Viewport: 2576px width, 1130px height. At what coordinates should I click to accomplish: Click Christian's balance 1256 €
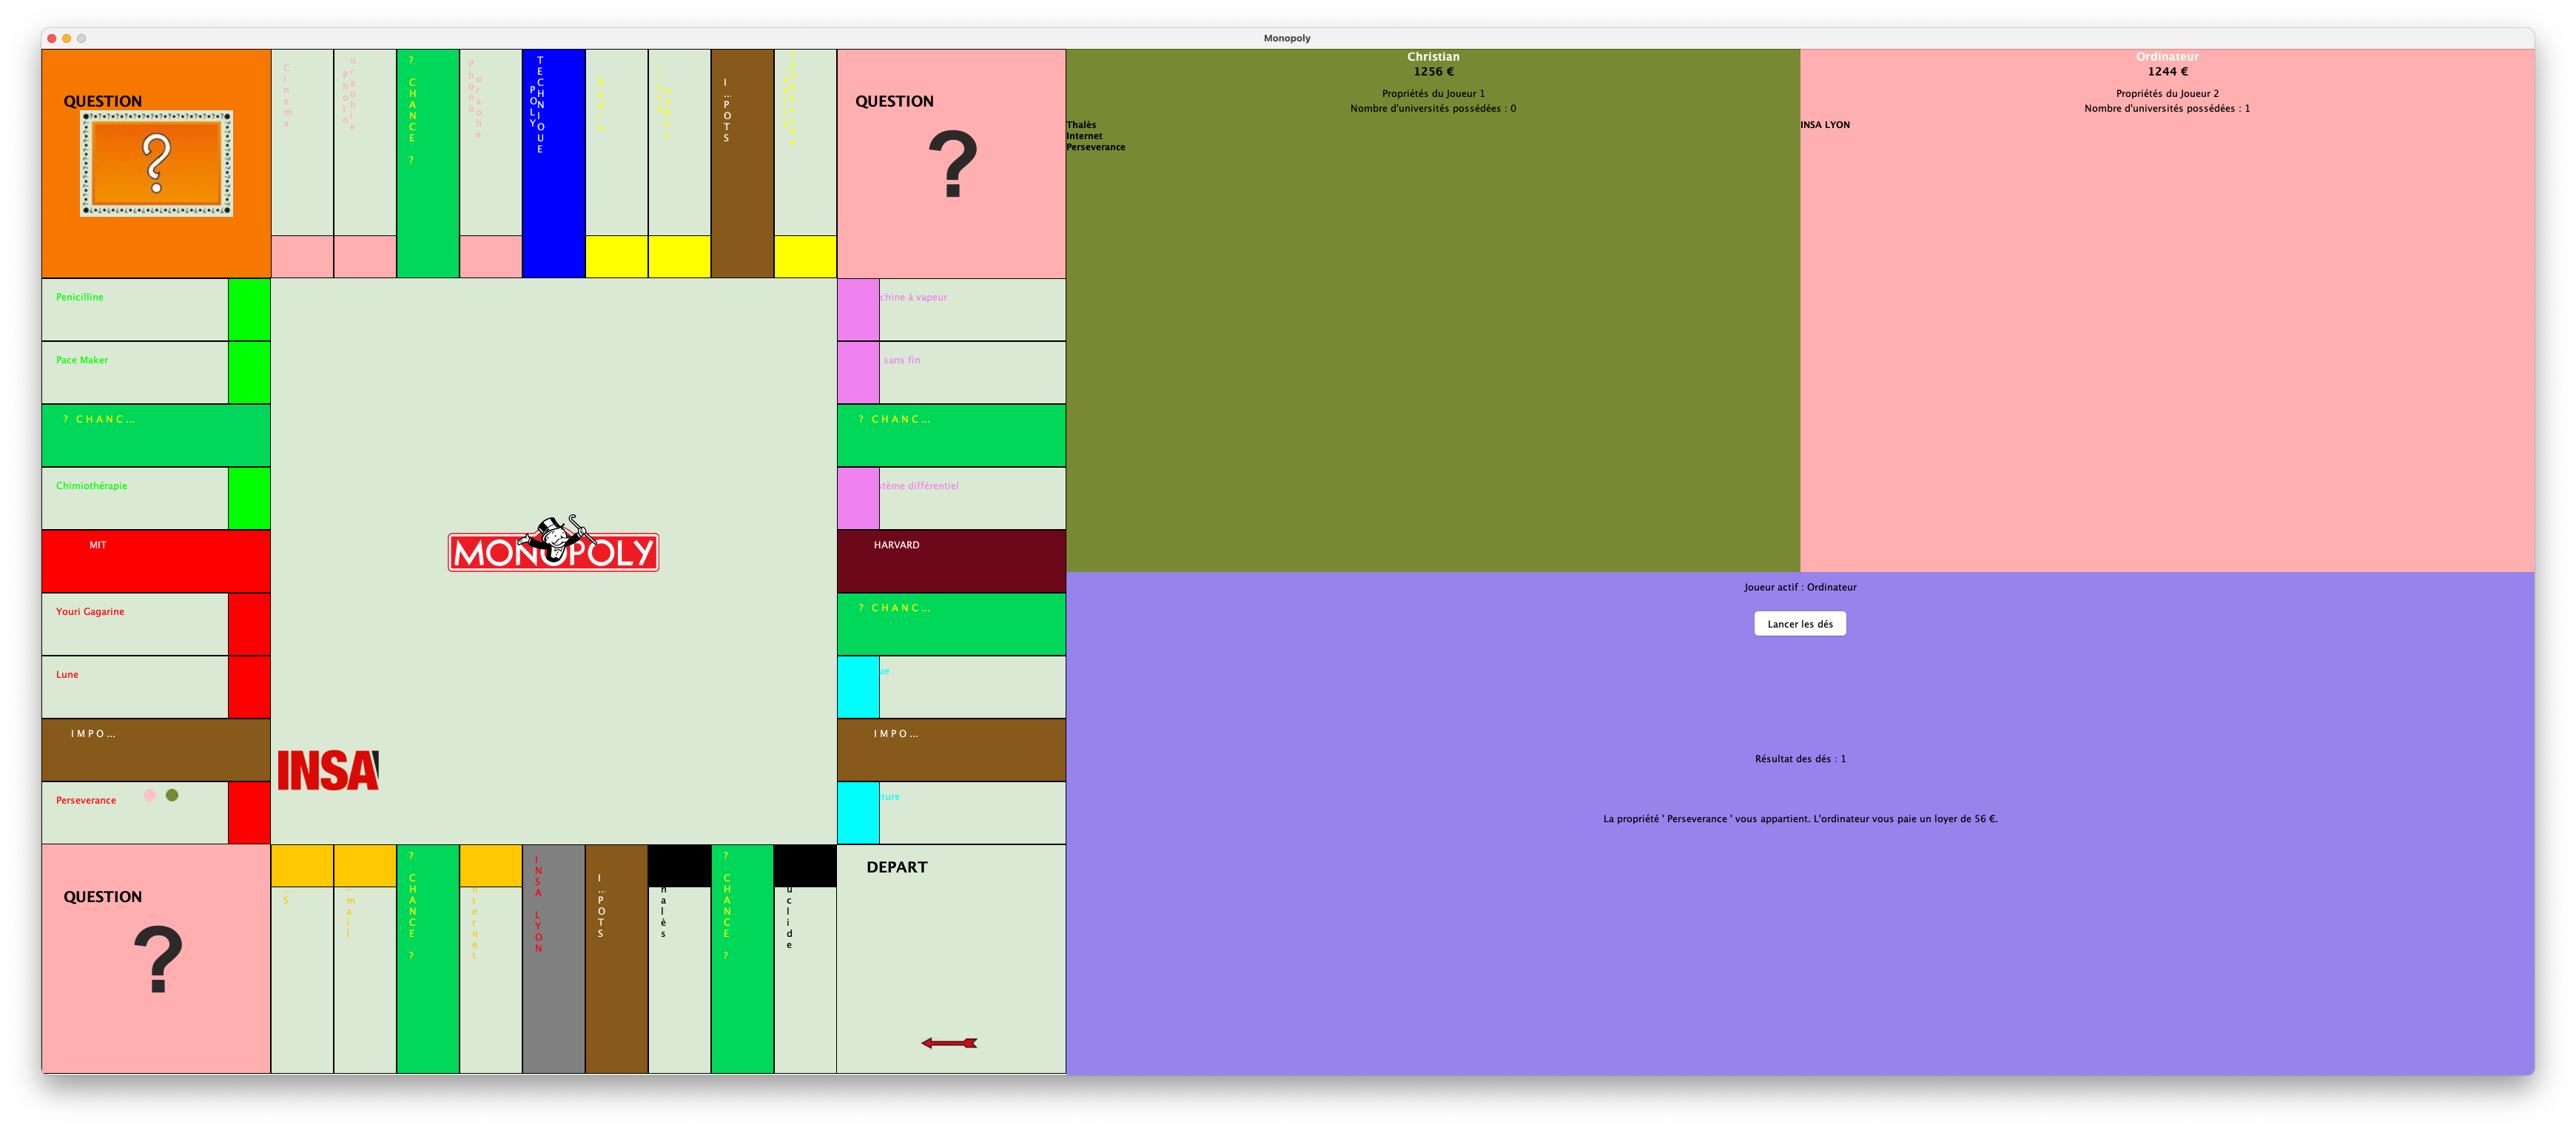click(x=1433, y=72)
